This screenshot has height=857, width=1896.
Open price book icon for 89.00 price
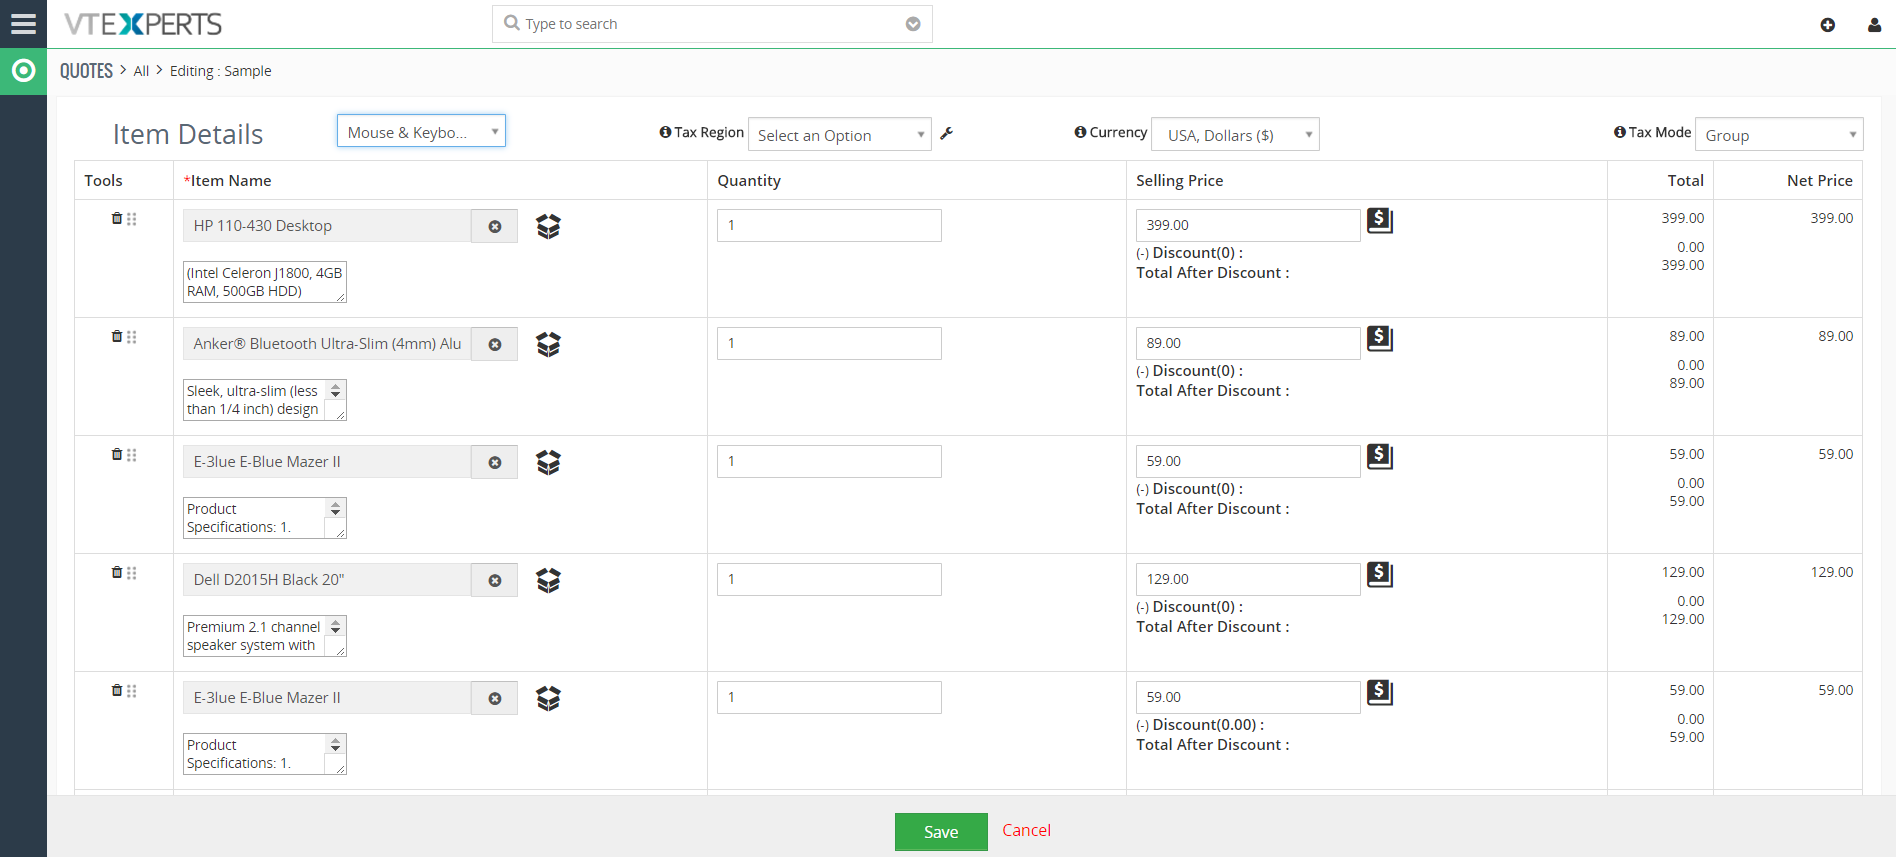(x=1380, y=338)
